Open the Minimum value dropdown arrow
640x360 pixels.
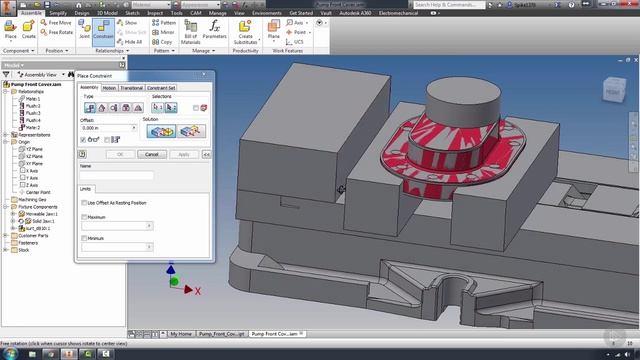149,247
